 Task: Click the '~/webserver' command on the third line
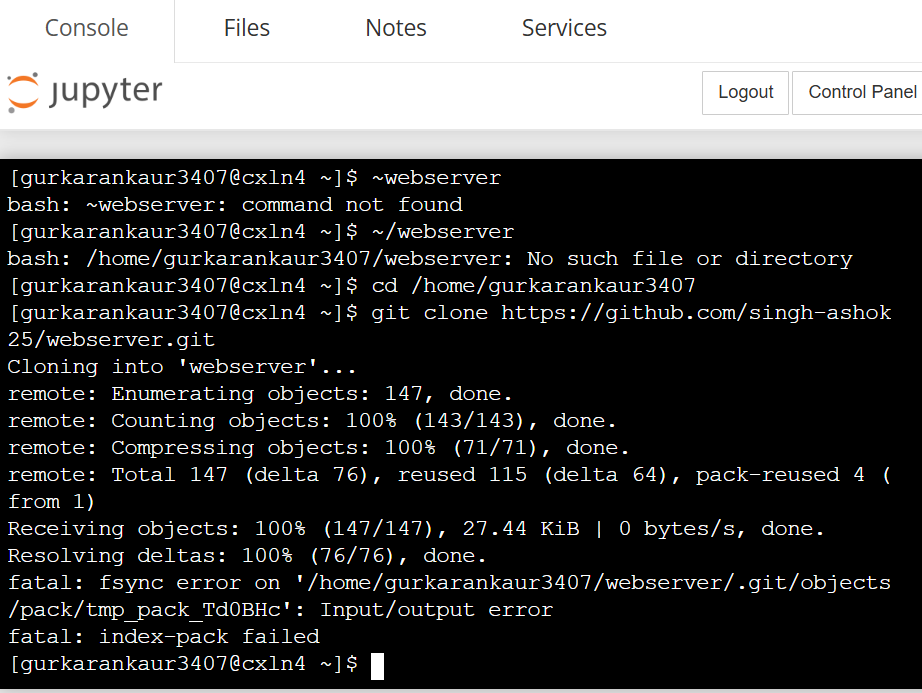coord(442,232)
